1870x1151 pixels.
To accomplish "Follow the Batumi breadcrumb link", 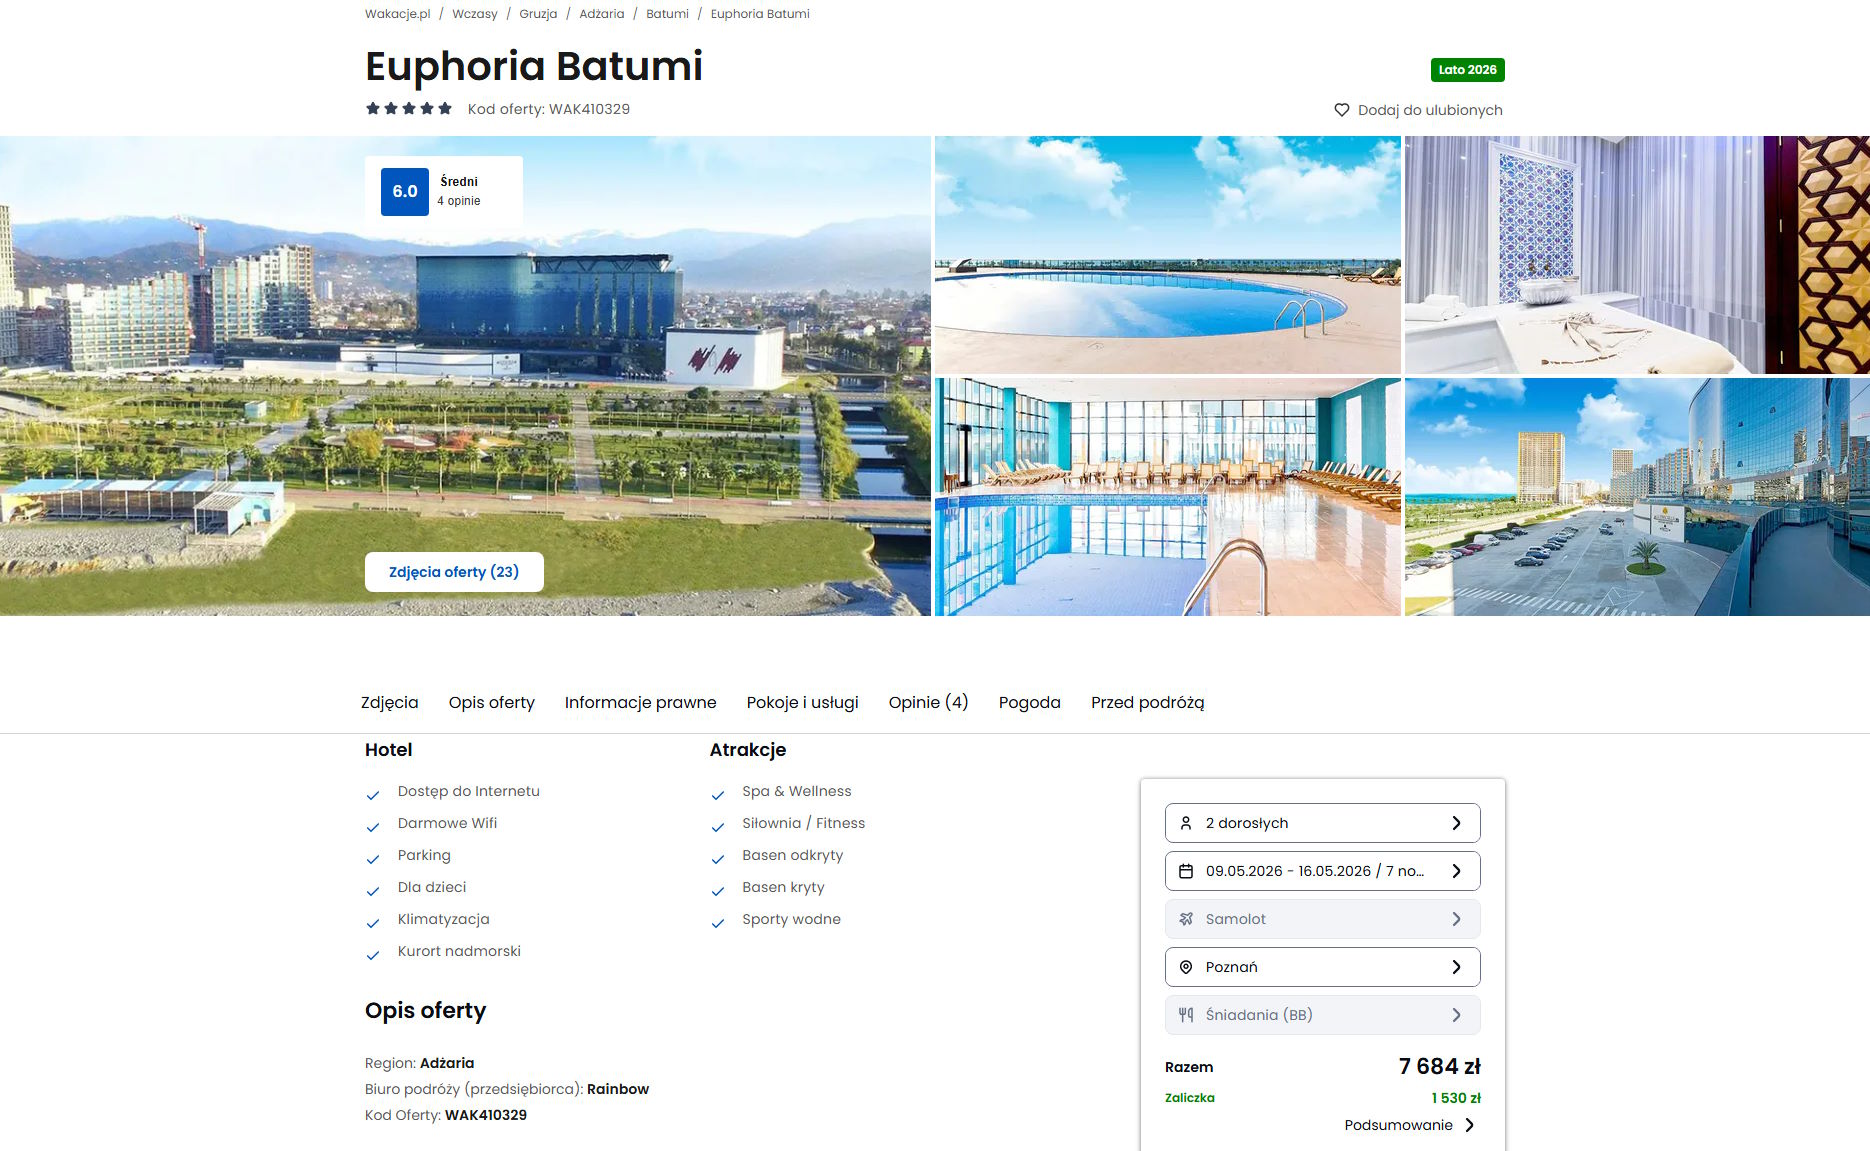I will click(667, 14).
